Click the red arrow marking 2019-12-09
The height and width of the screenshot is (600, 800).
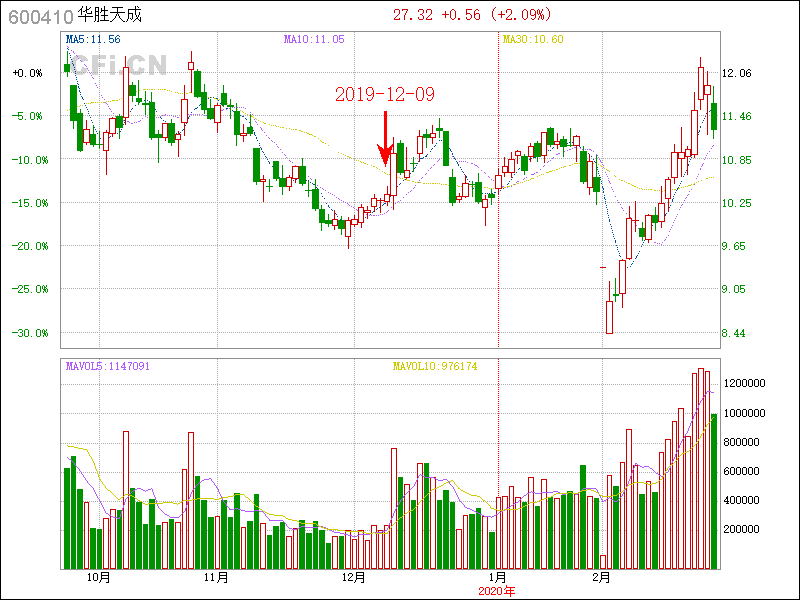385,140
